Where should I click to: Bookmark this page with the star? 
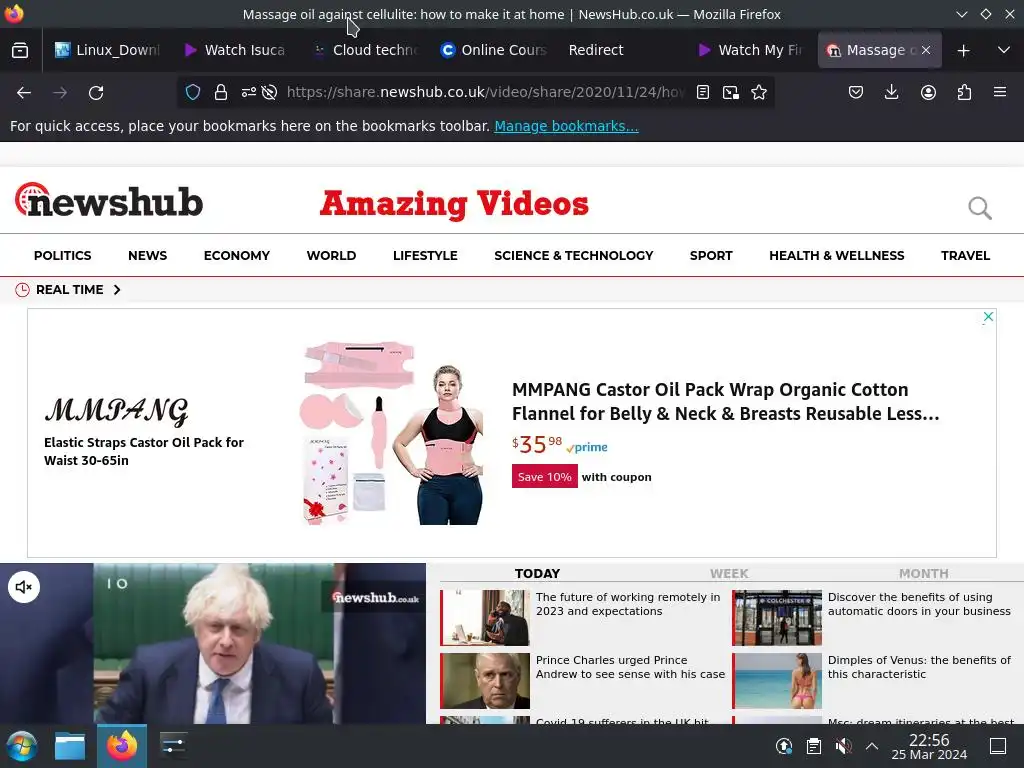(759, 92)
